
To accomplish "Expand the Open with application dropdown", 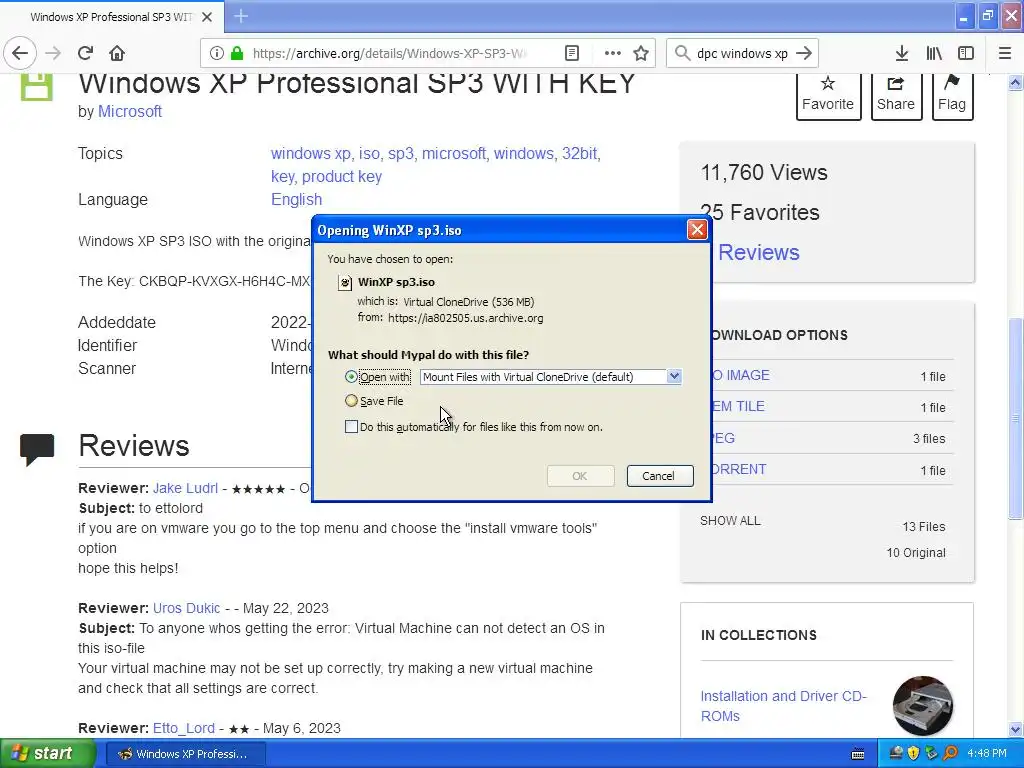I will 674,377.
